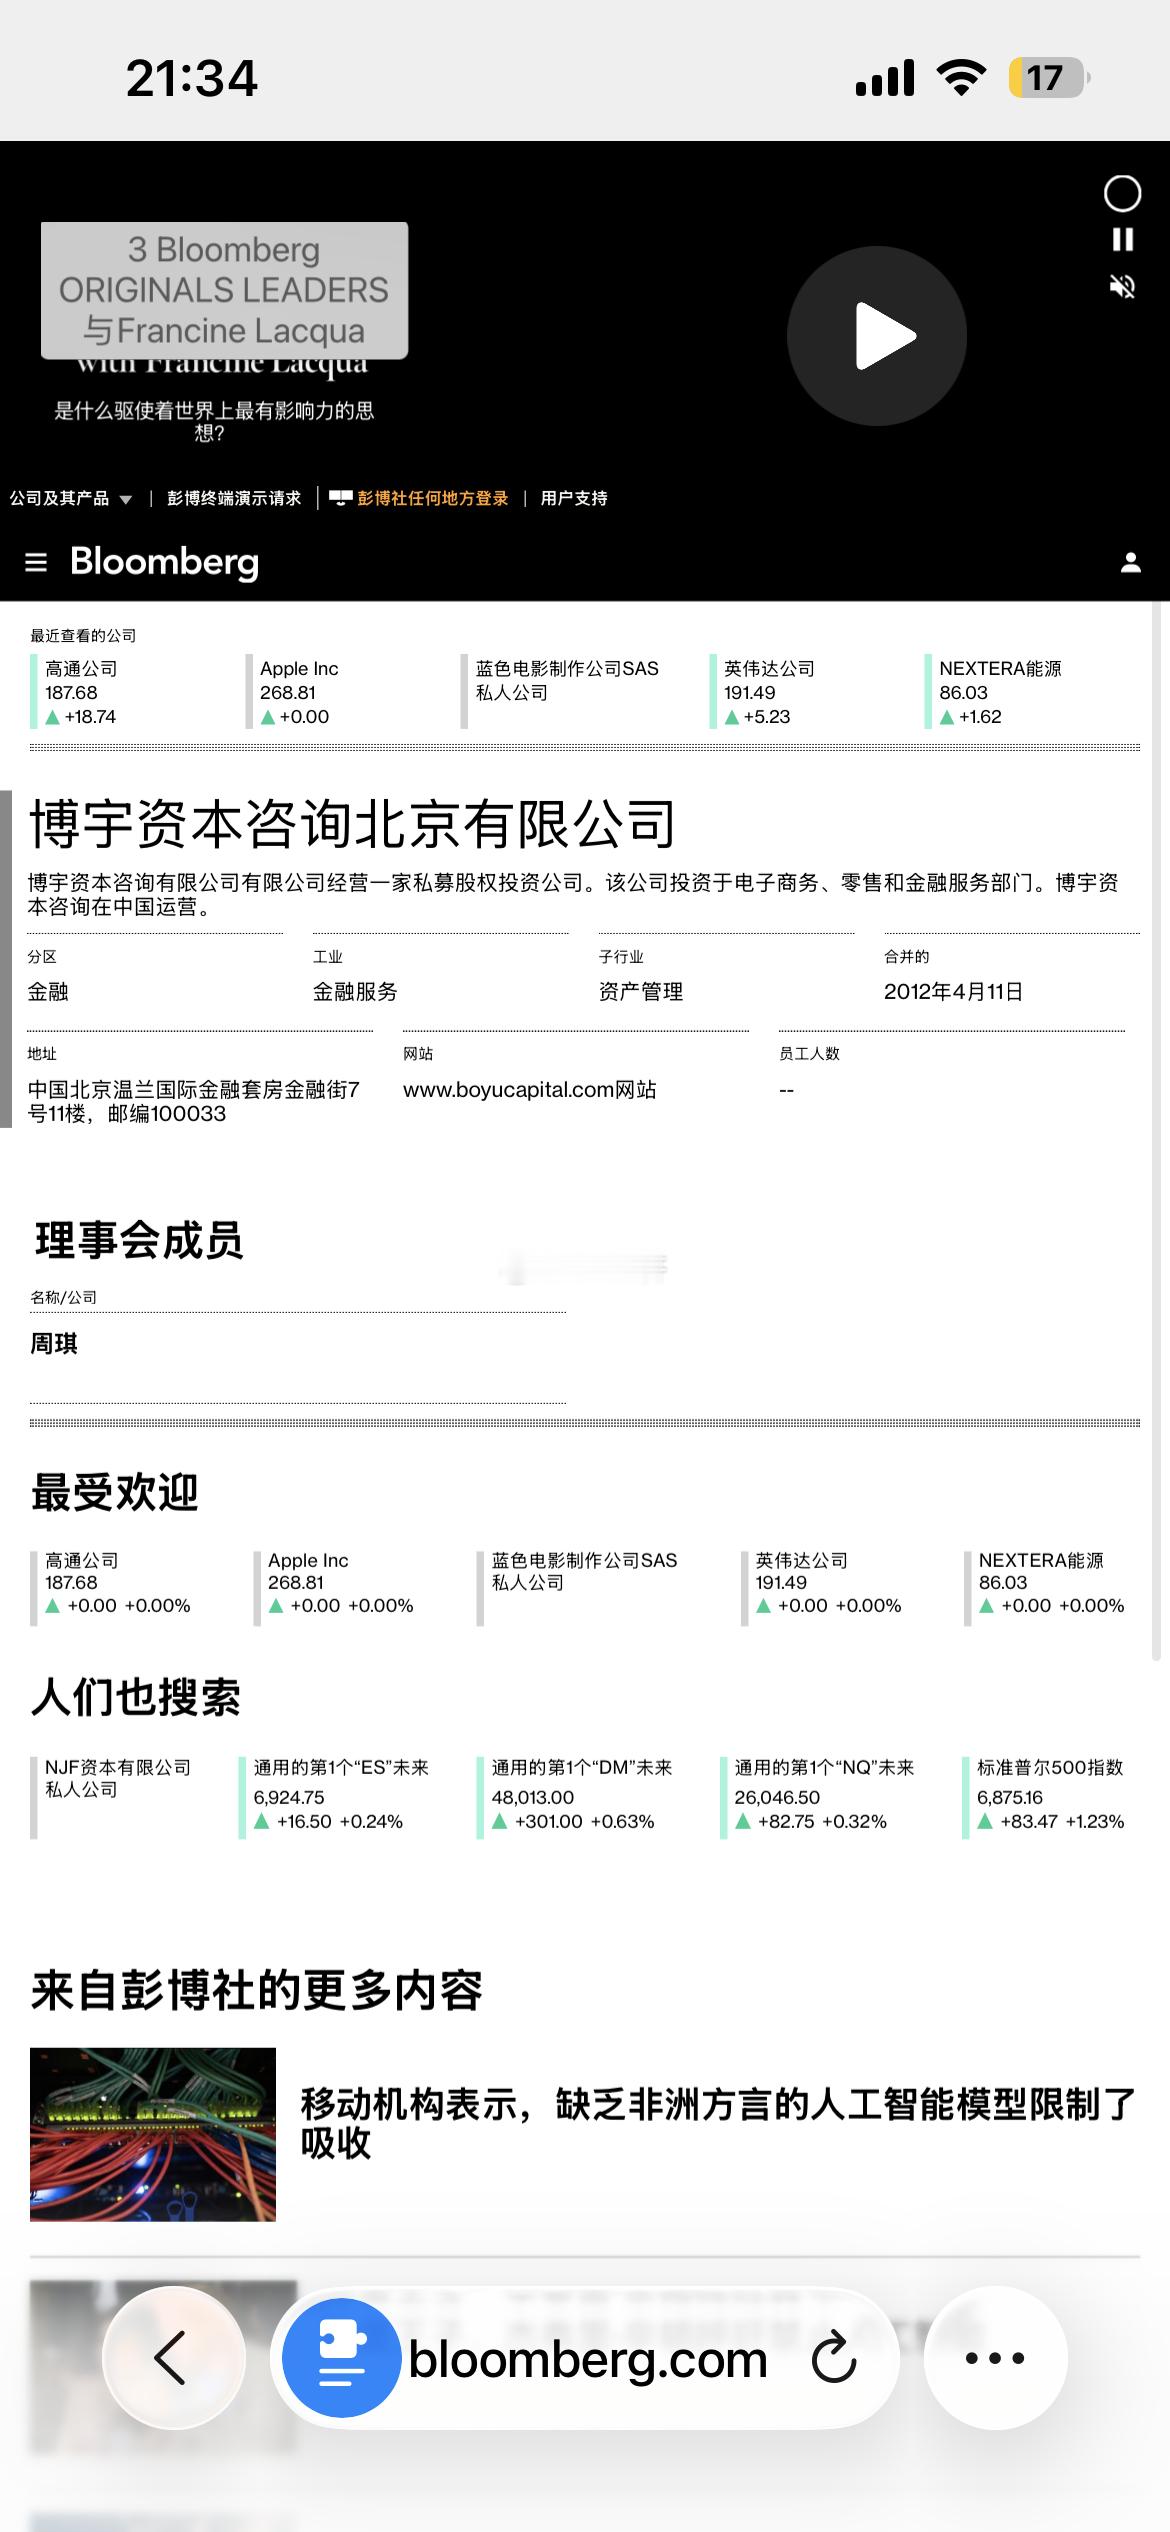This screenshot has height=2532, width=1170.
Task: Tap the circle icon above pause
Action: point(1122,194)
